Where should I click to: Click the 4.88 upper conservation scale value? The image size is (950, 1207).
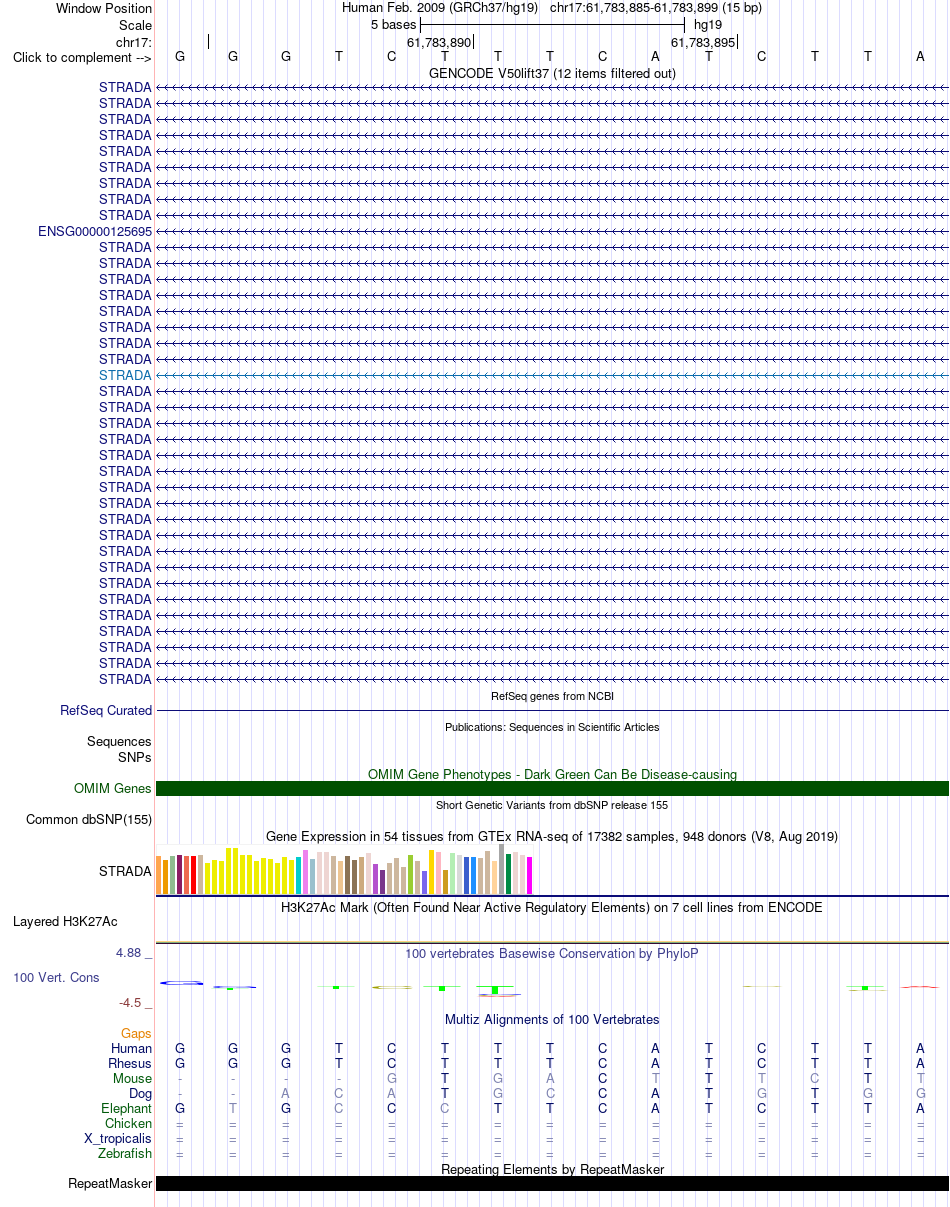coord(128,953)
